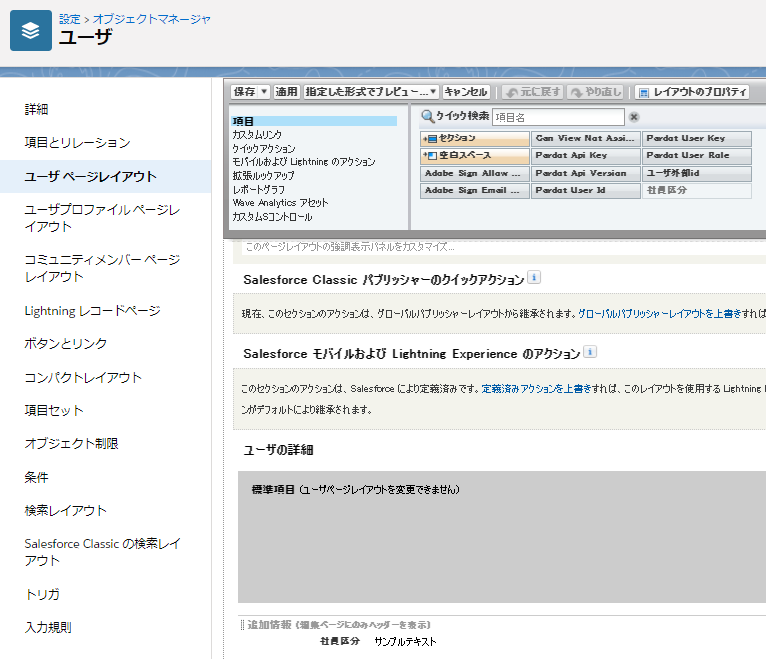This screenshot has height=659, width=766.
Task: Click info icon beside Salesforce Classic publisher heading
Action: coord(534,277)
